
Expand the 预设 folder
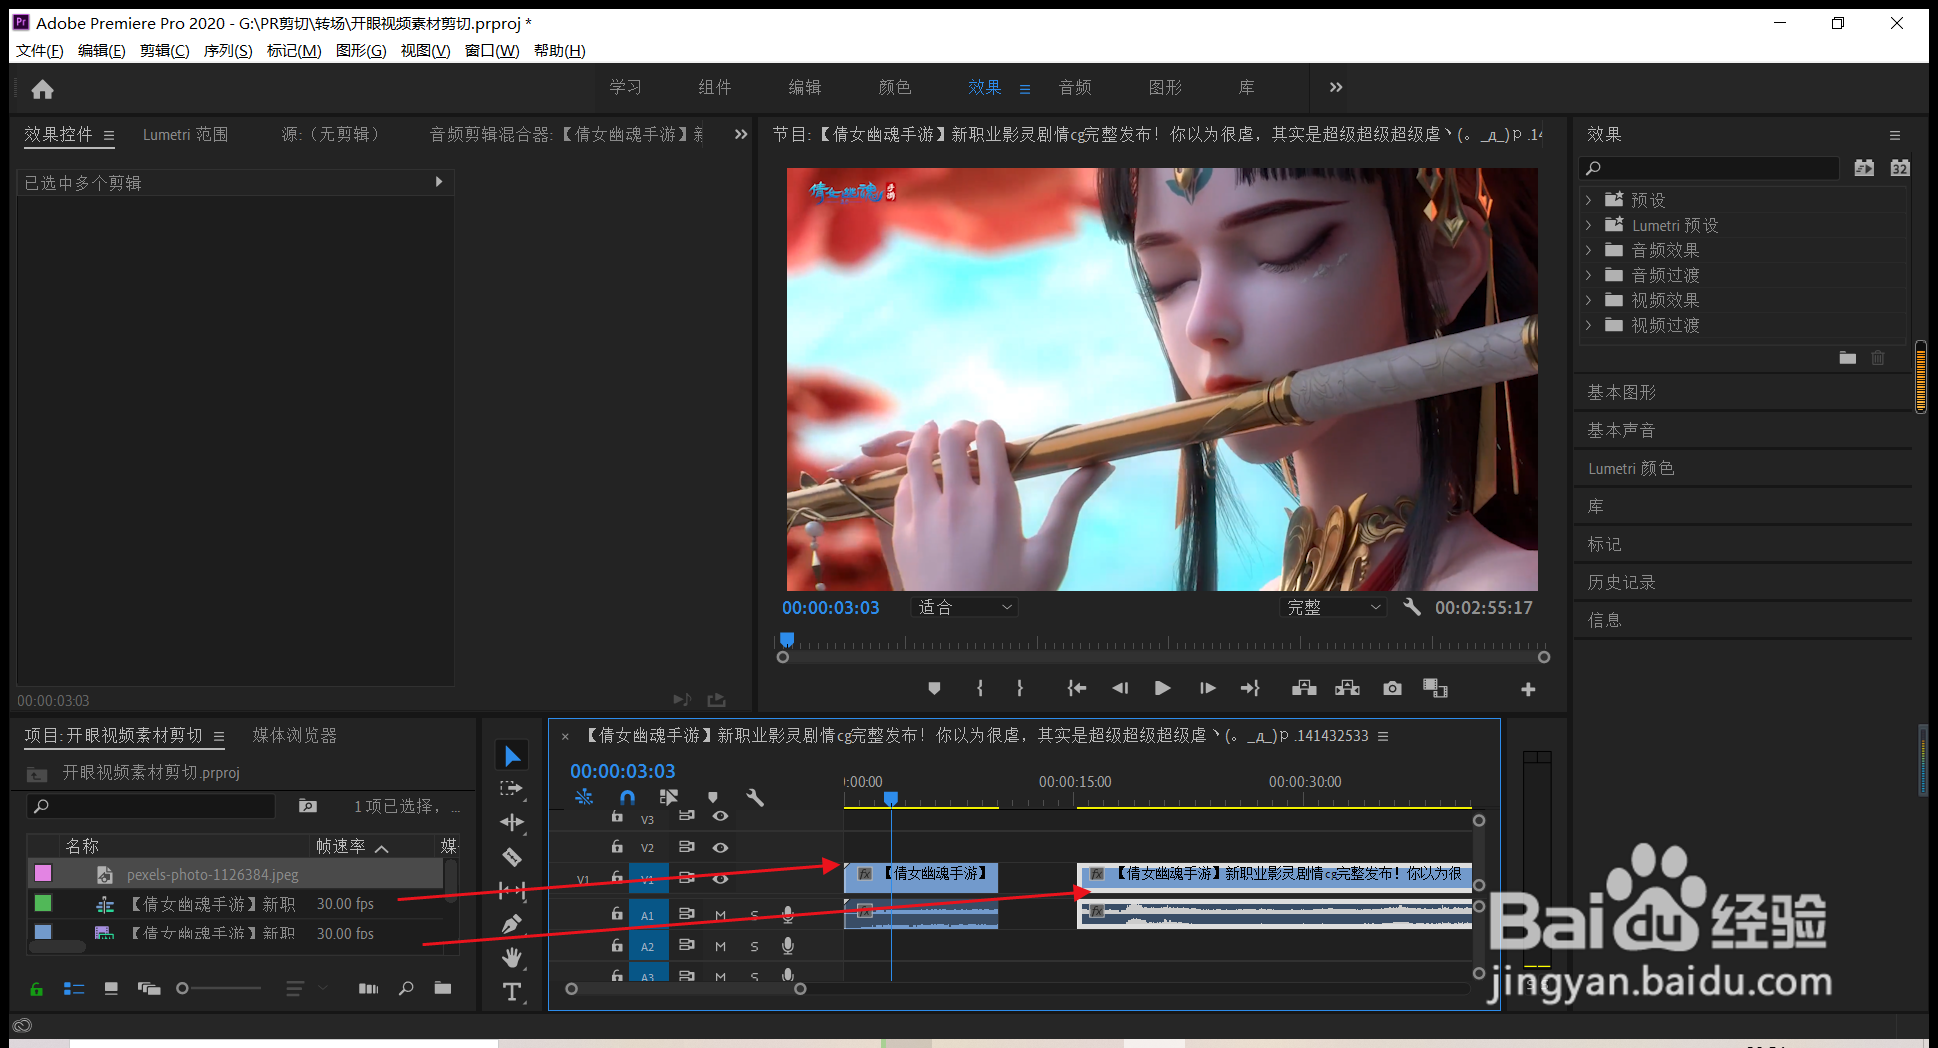point(1588,200)
